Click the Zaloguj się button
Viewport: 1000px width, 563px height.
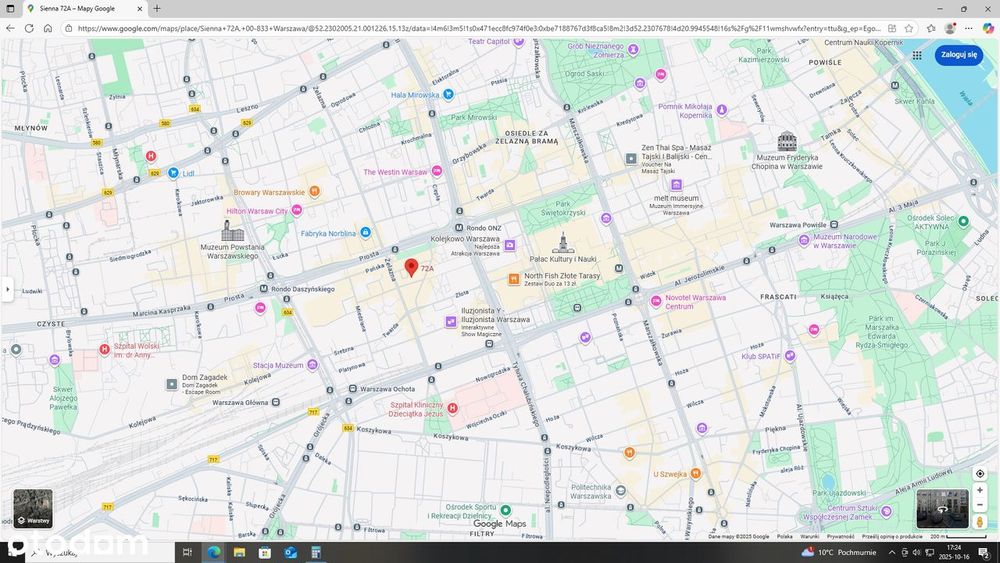(x=959, y=55)
